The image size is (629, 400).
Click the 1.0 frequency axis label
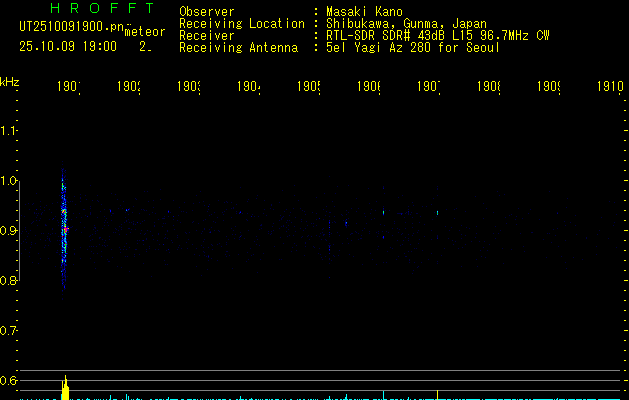(x=9, y=181)
